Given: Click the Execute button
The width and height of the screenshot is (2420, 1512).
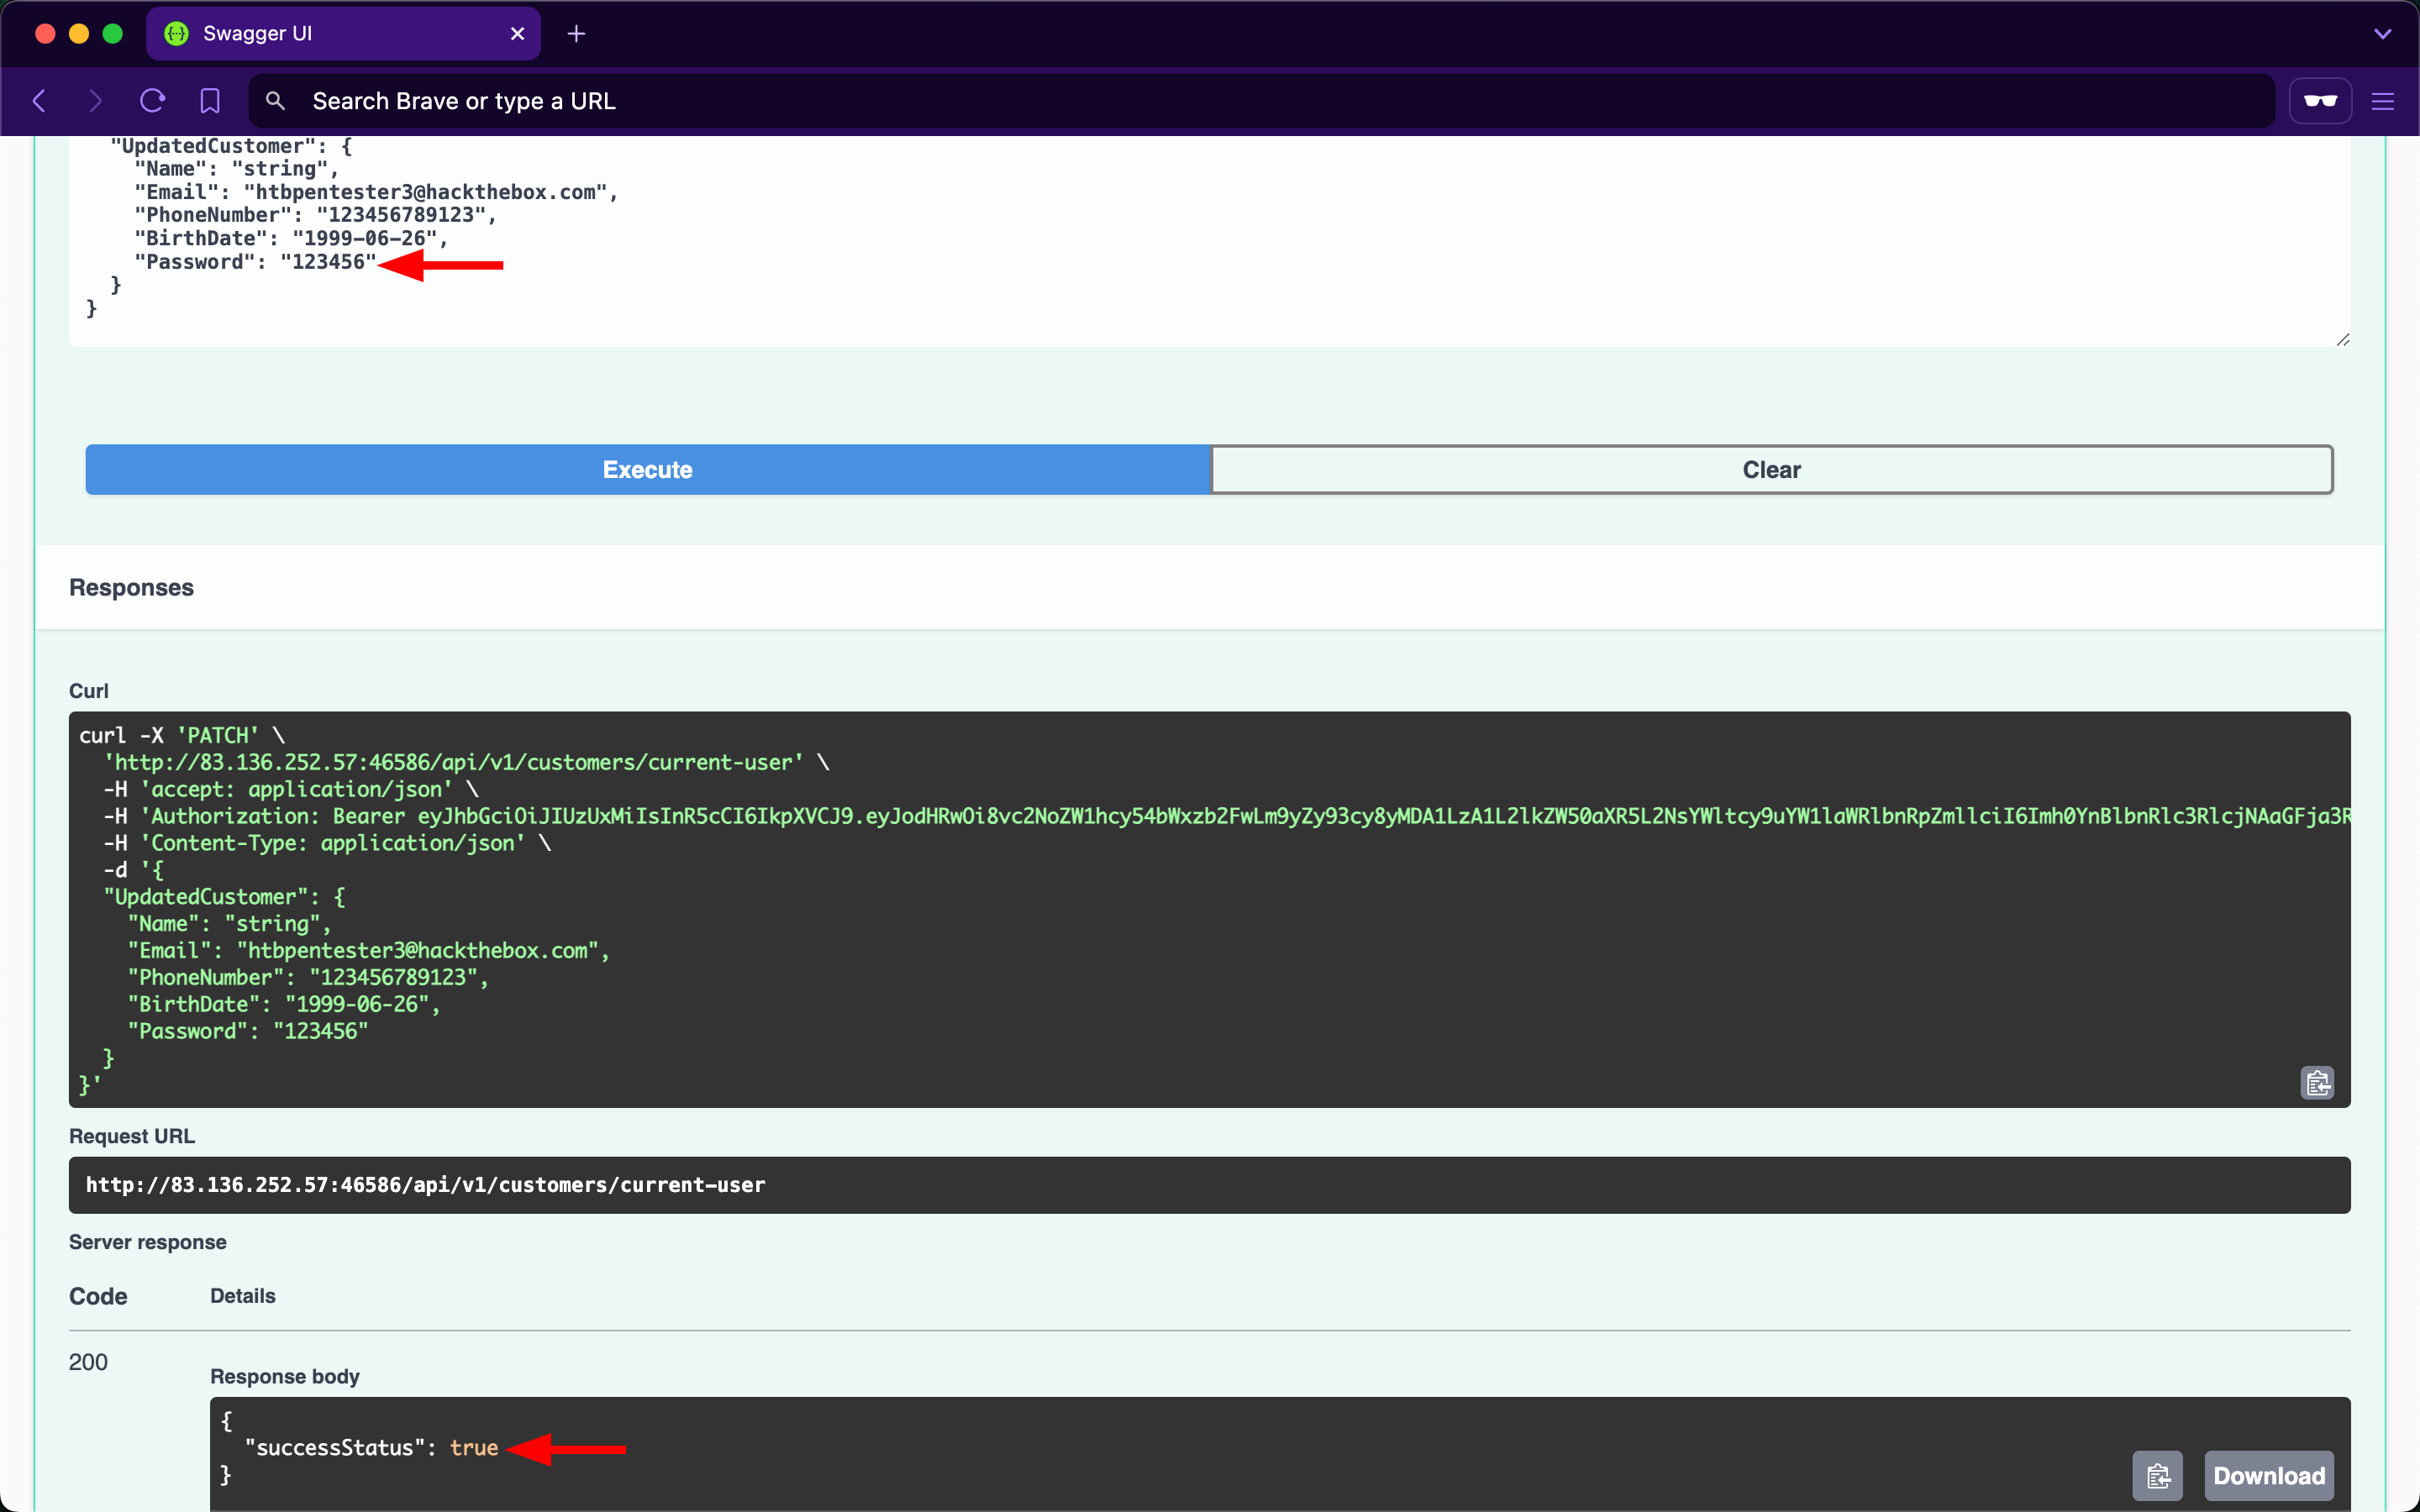Looking at the screenshot, I should (648, 470).
